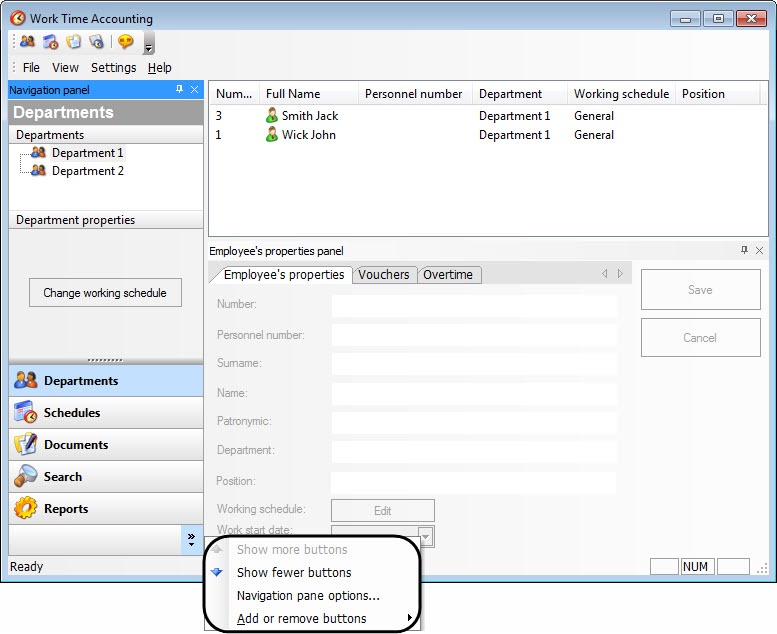
Task: Click the Documents notepad icon in navigation pane
Action: [25, 444]
